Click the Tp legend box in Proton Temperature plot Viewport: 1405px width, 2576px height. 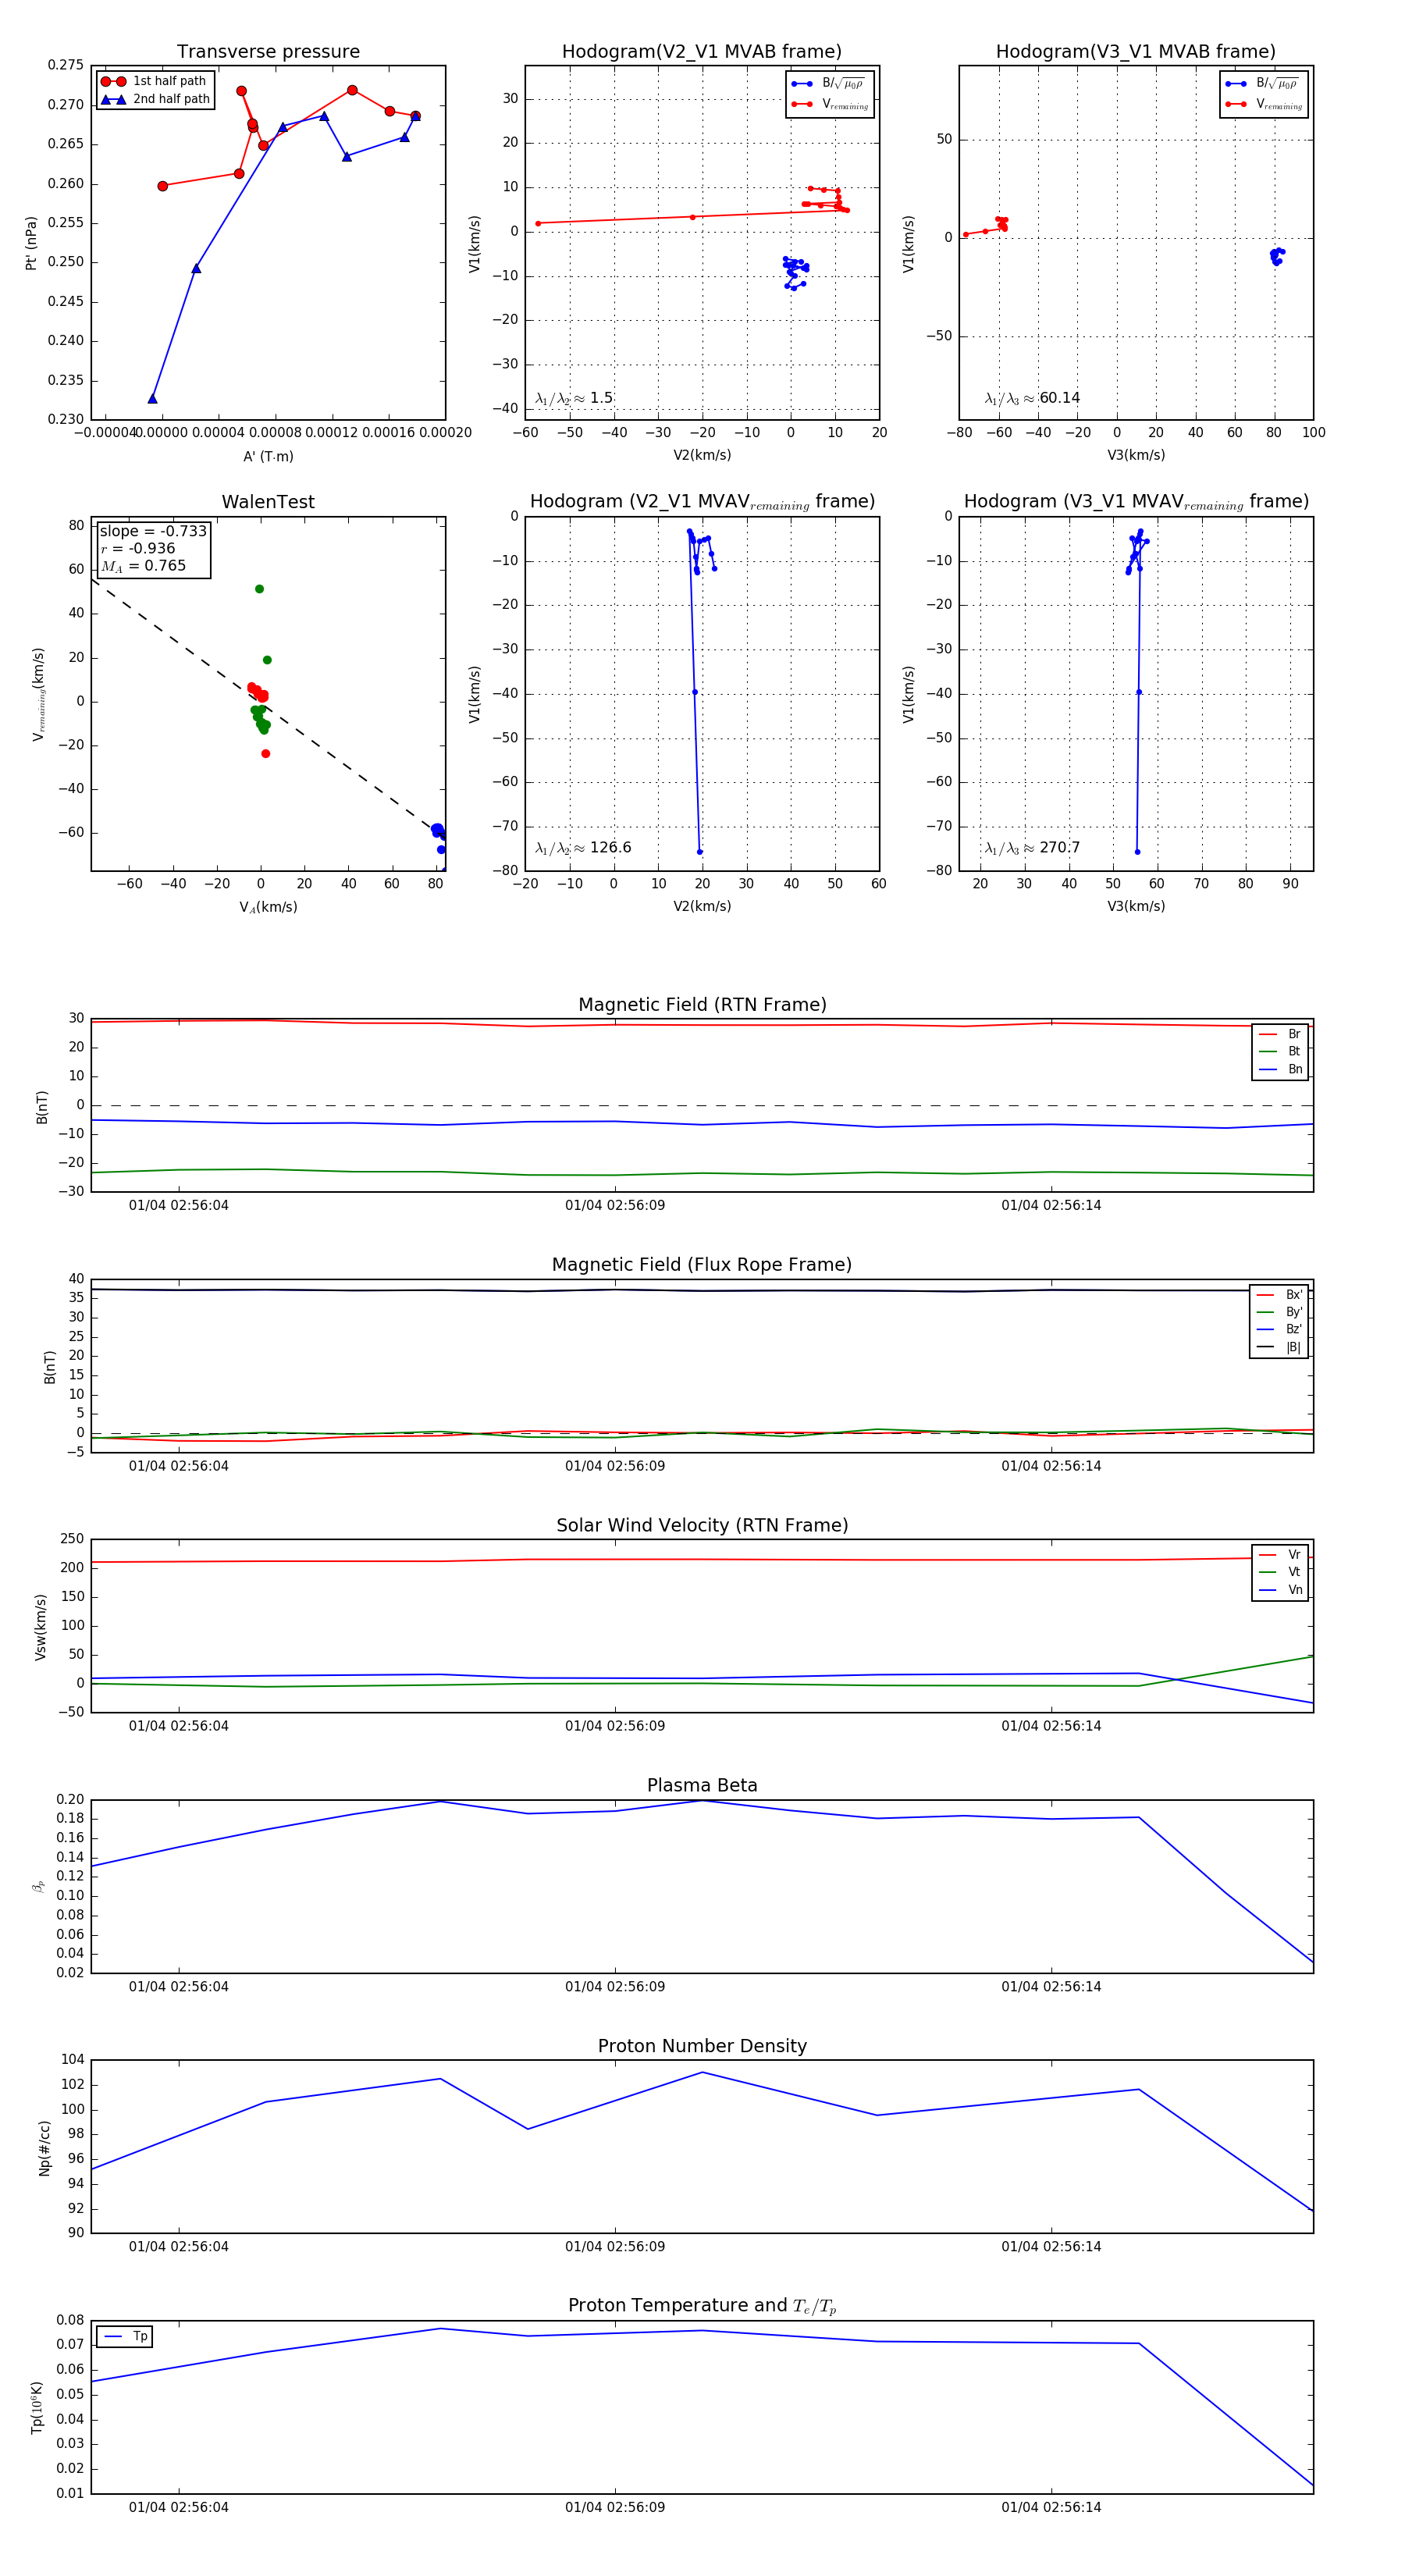pyautogui.click(x=125, y=2336)
